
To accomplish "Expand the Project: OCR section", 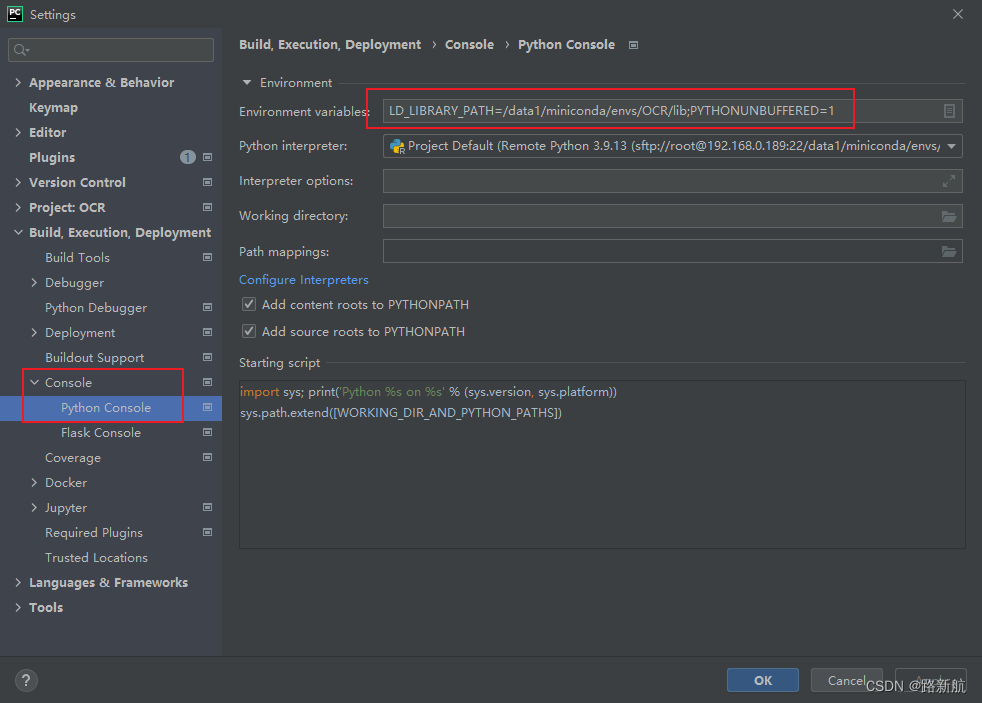I will (x=18, y=207).
